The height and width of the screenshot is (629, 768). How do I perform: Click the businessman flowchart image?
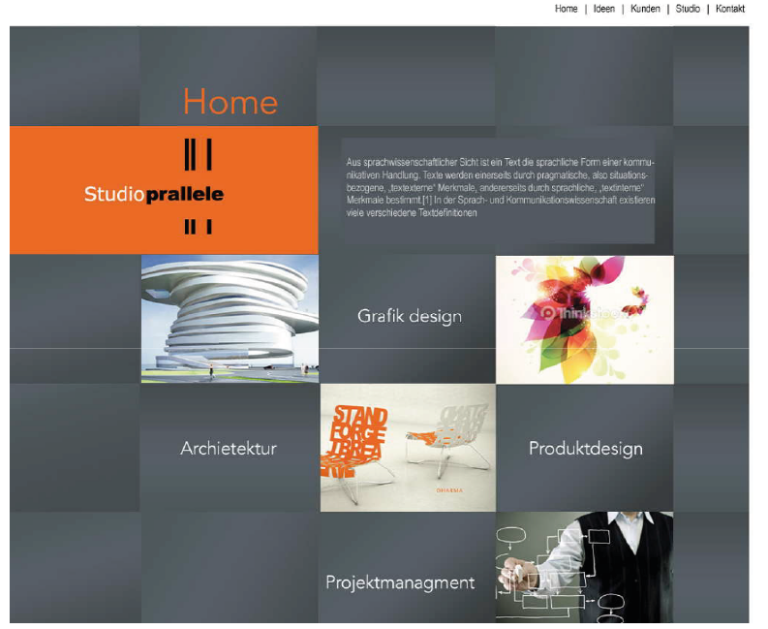click(584, 566)
